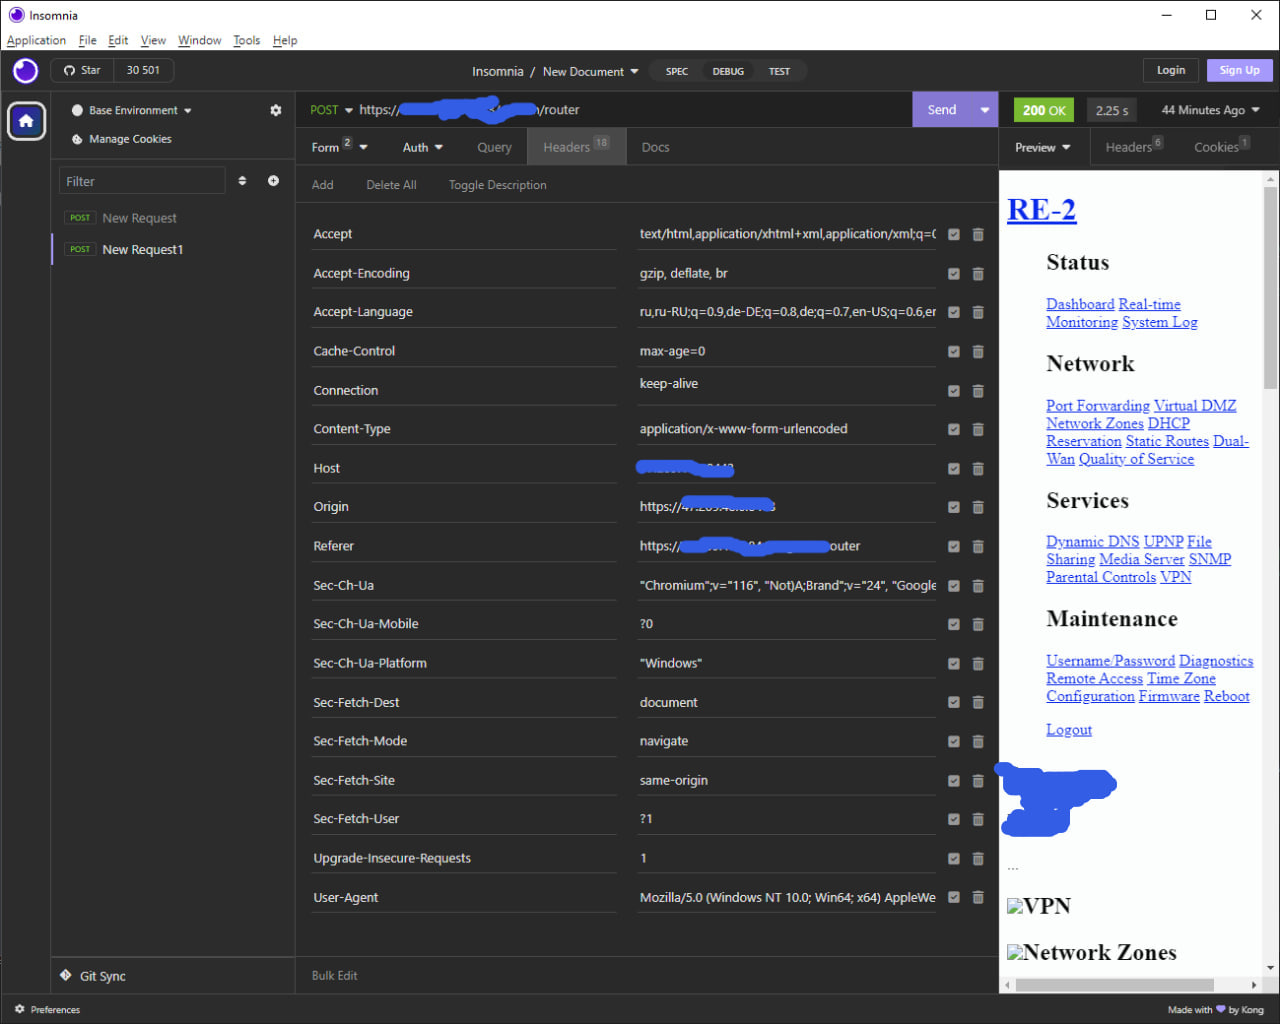The image size is (1280, 1024).
Task: Toggle the Sec-Fetch-Site header checkbox
Action: 954,780
